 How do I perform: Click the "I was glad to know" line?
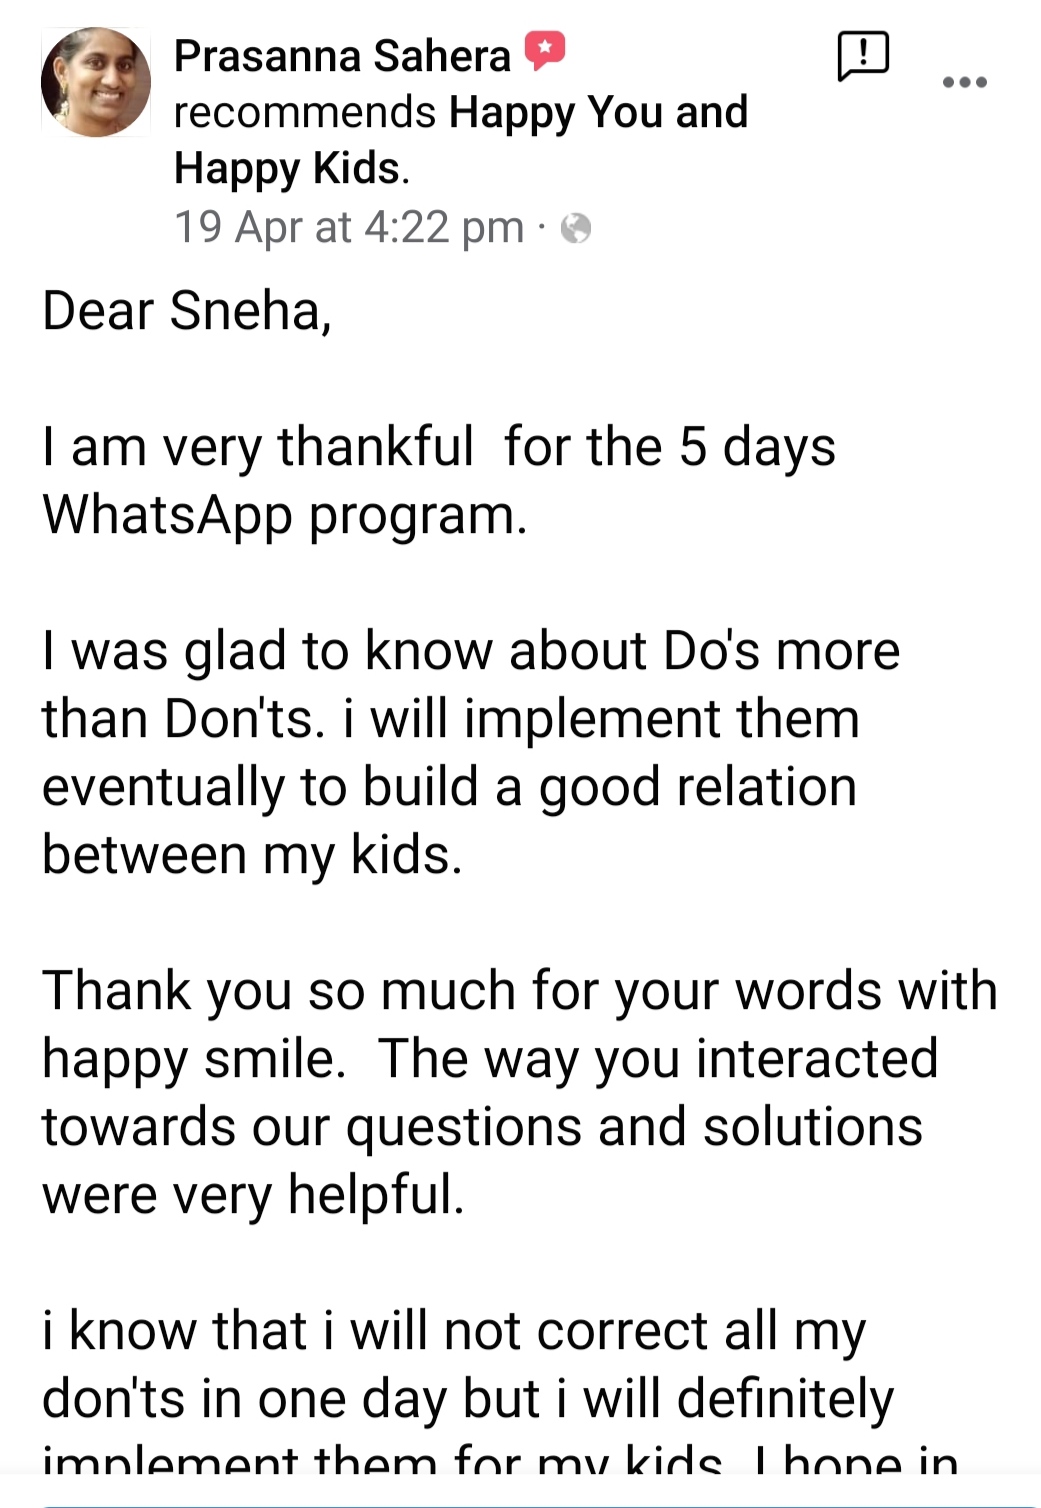[470, 651]
